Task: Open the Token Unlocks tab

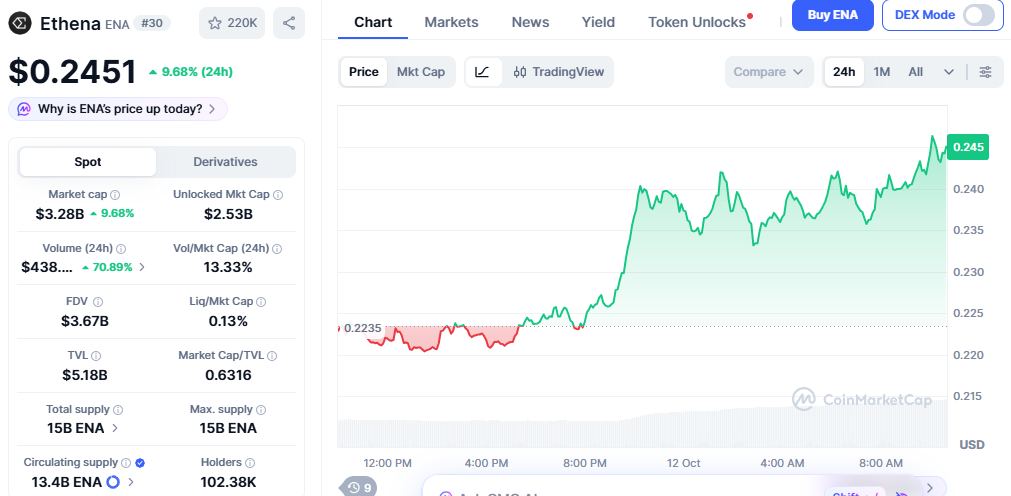Action: point(697,22)
